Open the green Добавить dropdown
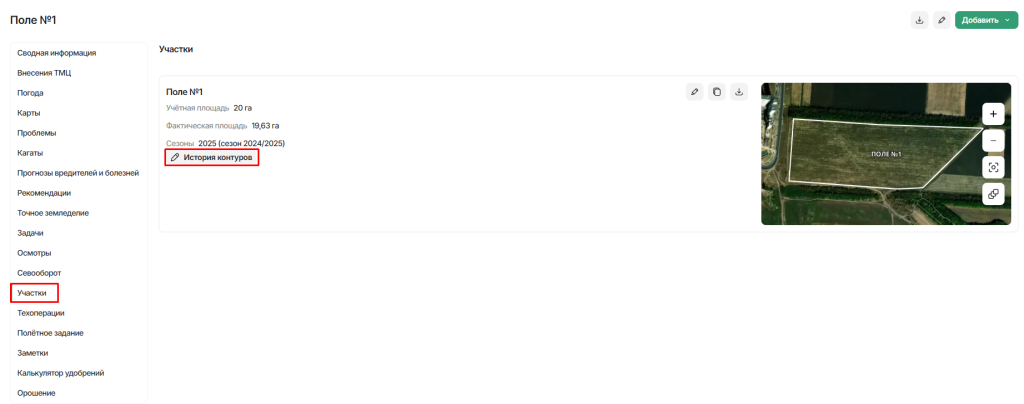The width and height of the screenshot is (1024, 404). click(986, 20)
